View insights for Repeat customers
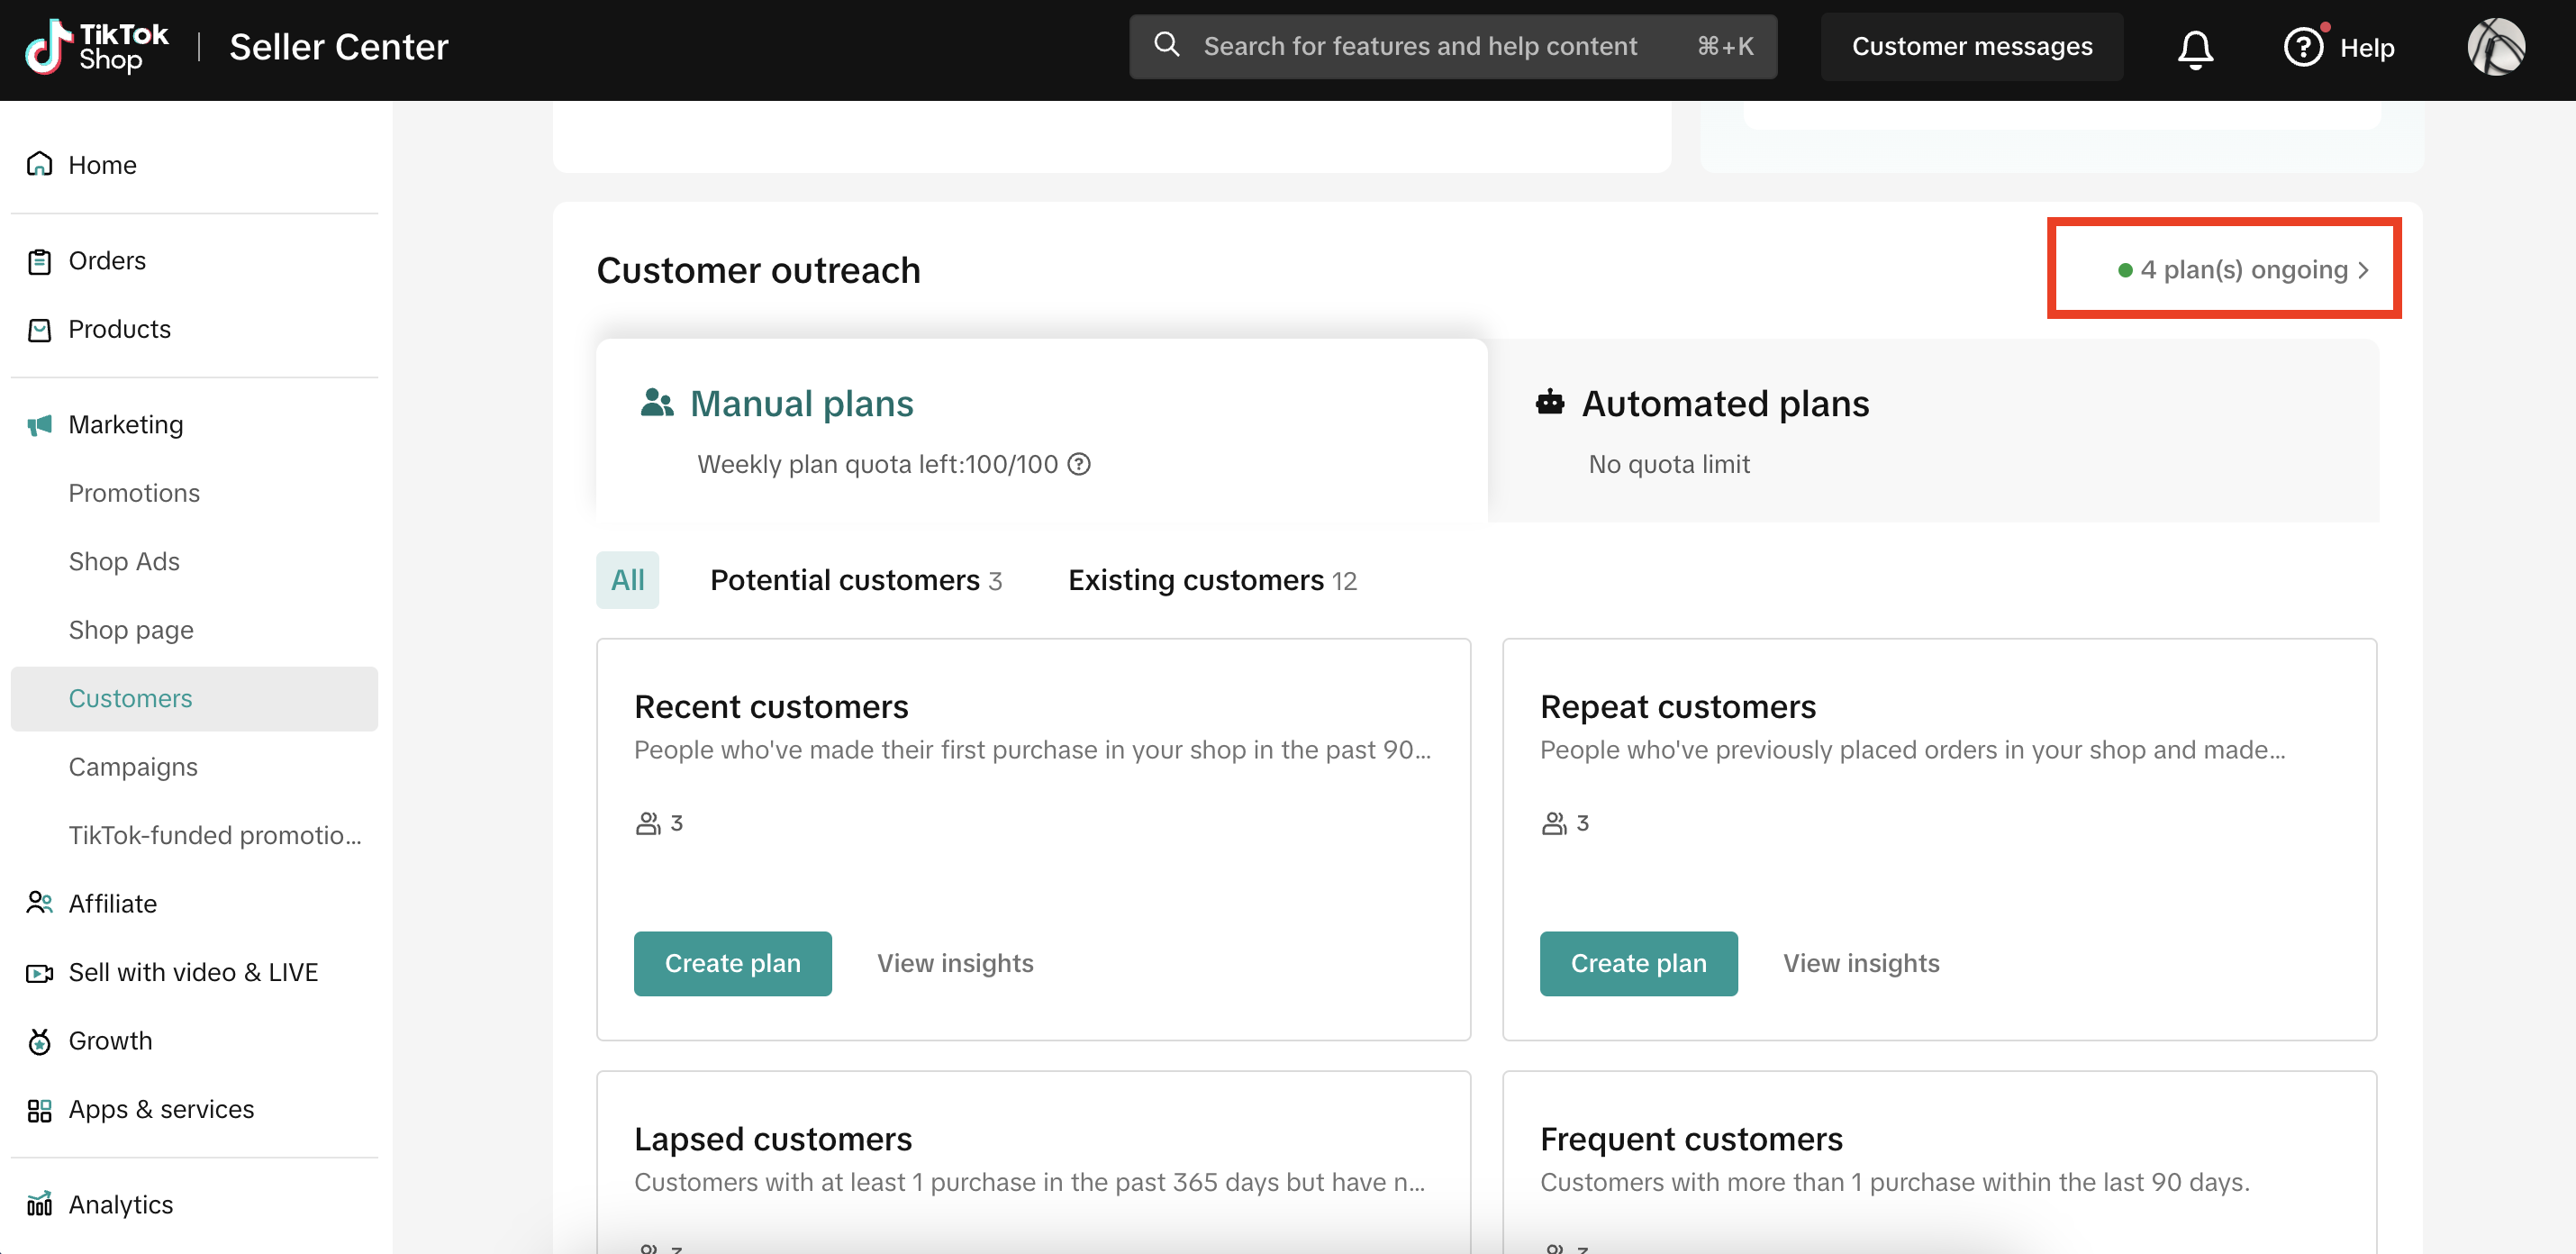This screenshot has width=2576, height=1254. [1860, 963]
